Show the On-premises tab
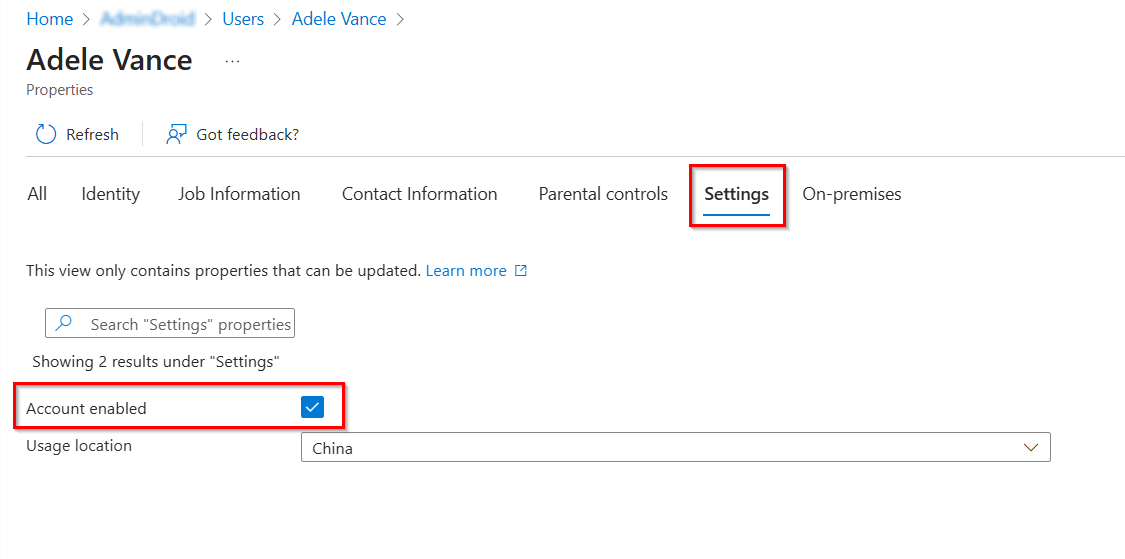 (x=852, y=194)
